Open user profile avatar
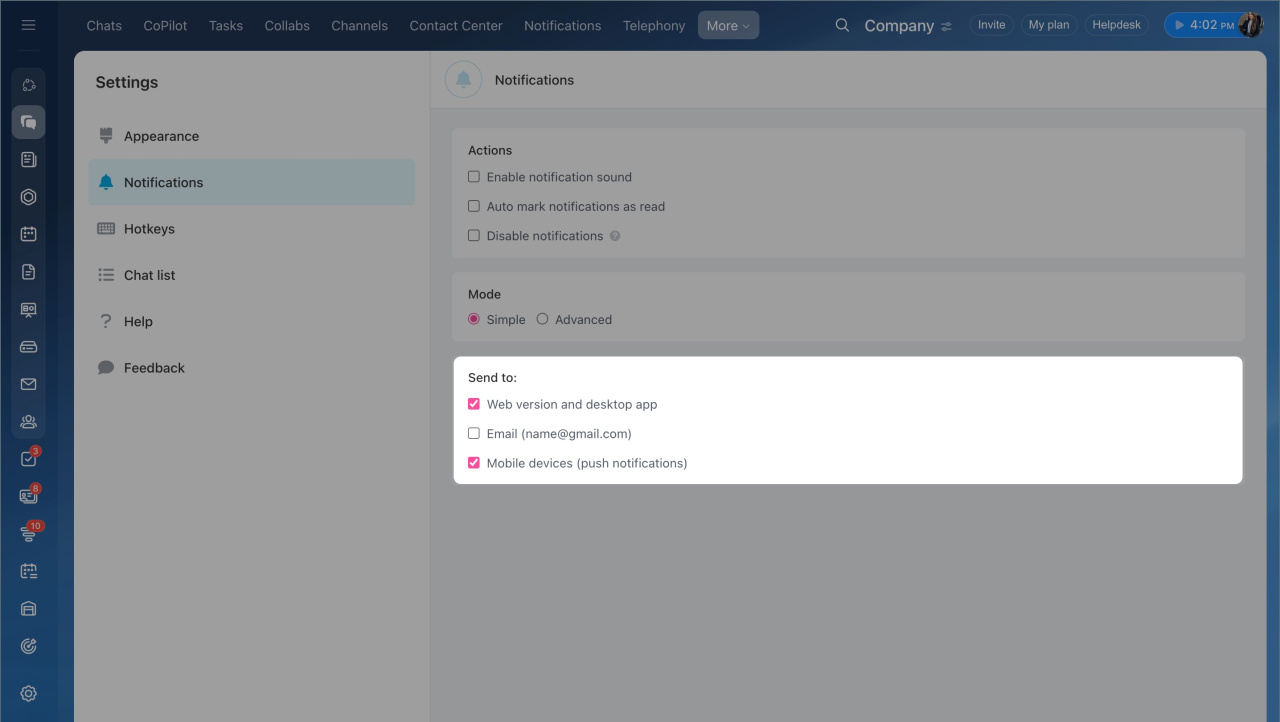1280x722 pixels. pyautogui.click(x=1250, y=25)
